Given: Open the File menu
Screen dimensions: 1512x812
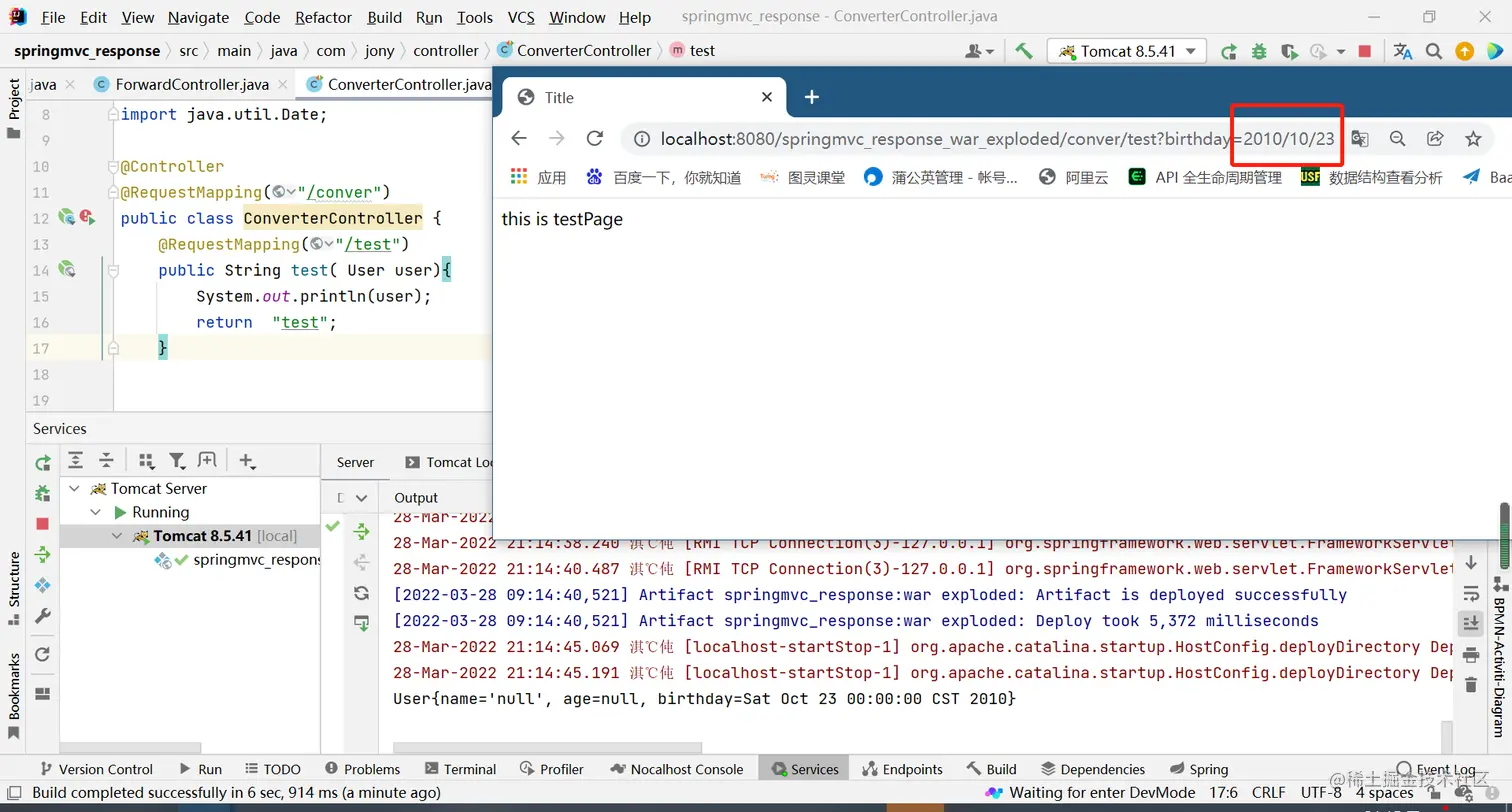Looking at the screenshot, I should coord(53,18).
